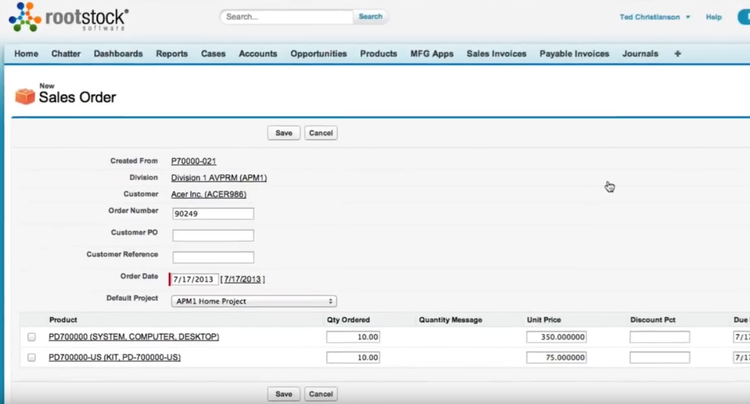Click the Customer PO input field
The image size is (750, 404).
pyautogui.click(x=213, y=235)
